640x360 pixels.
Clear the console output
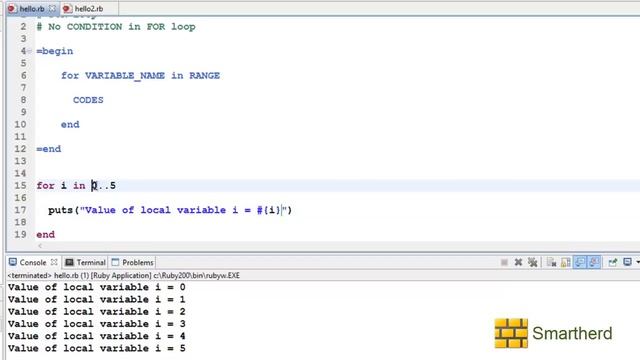(551, 262)
